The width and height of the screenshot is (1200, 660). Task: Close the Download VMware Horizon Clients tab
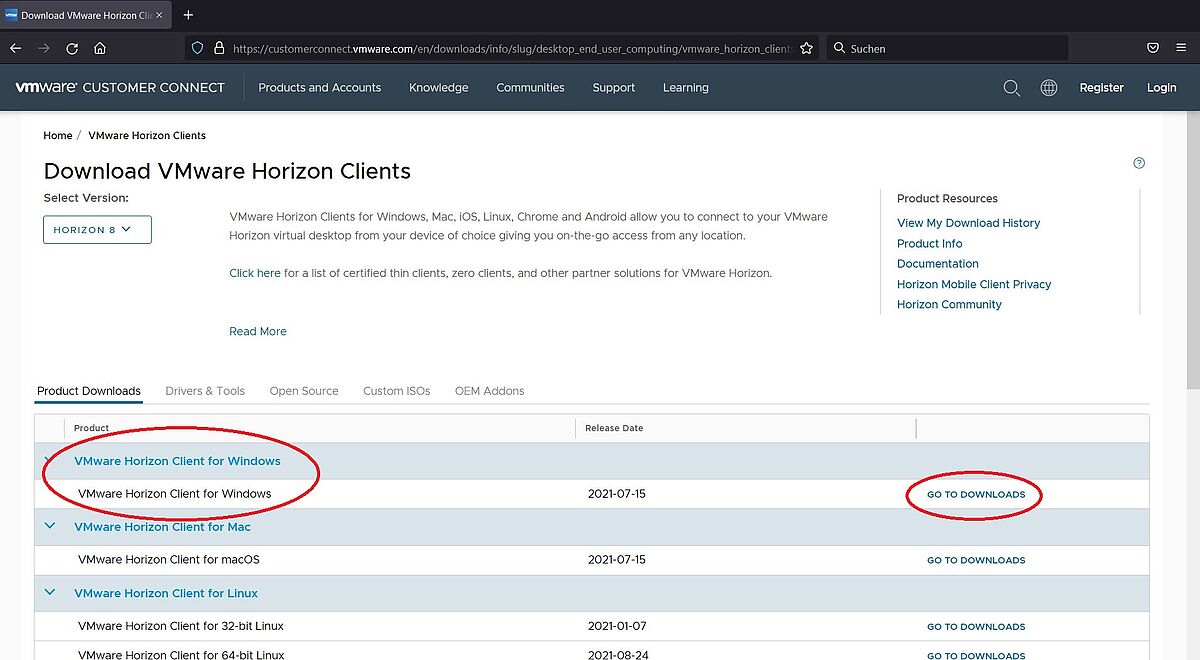click(159, 15)
